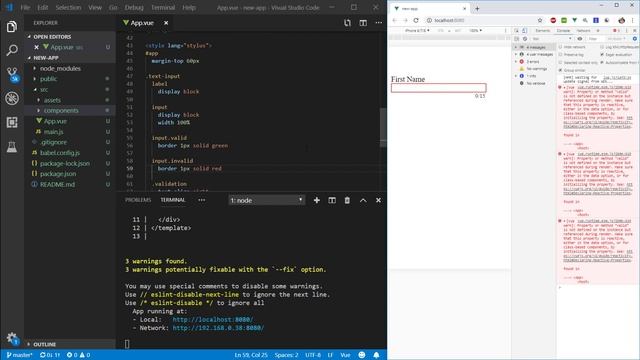
Task: Enable the Preserve log checkbox
Action: tap(560, 55)
